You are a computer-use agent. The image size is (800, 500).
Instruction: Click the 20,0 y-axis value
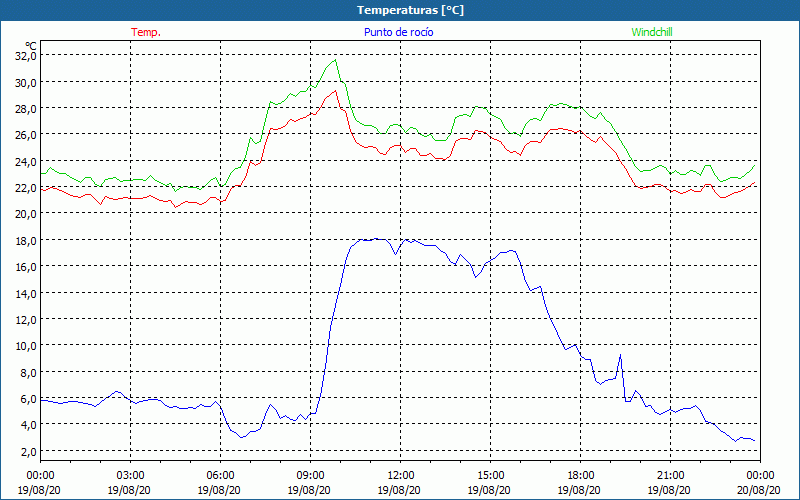[26, 214]
